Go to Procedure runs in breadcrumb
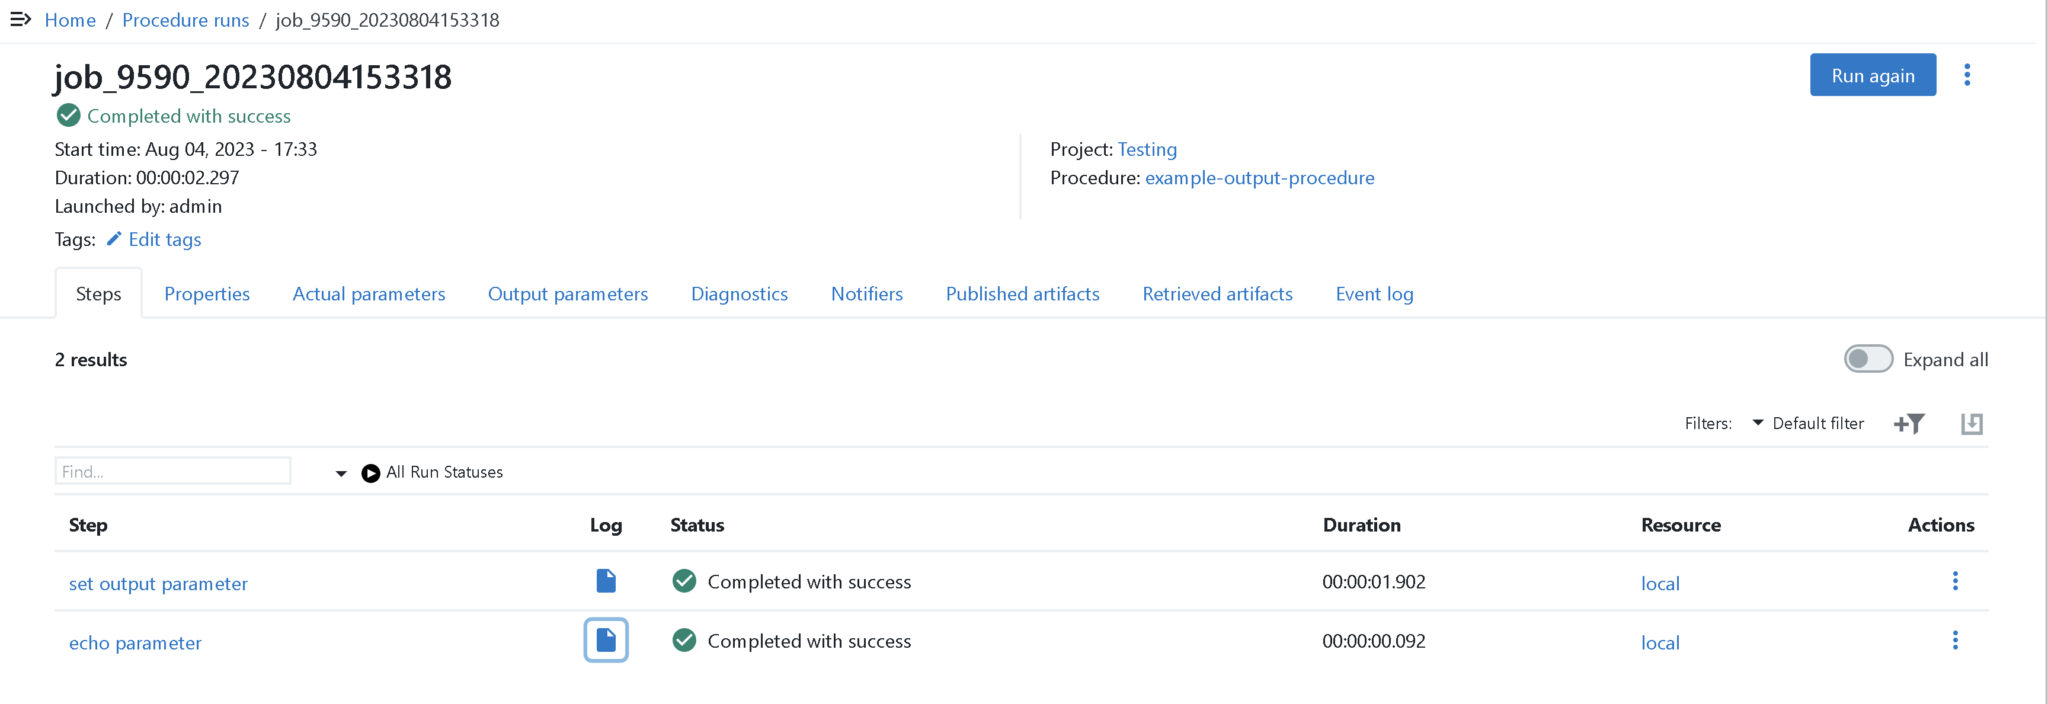 click(x=185, y=20)
